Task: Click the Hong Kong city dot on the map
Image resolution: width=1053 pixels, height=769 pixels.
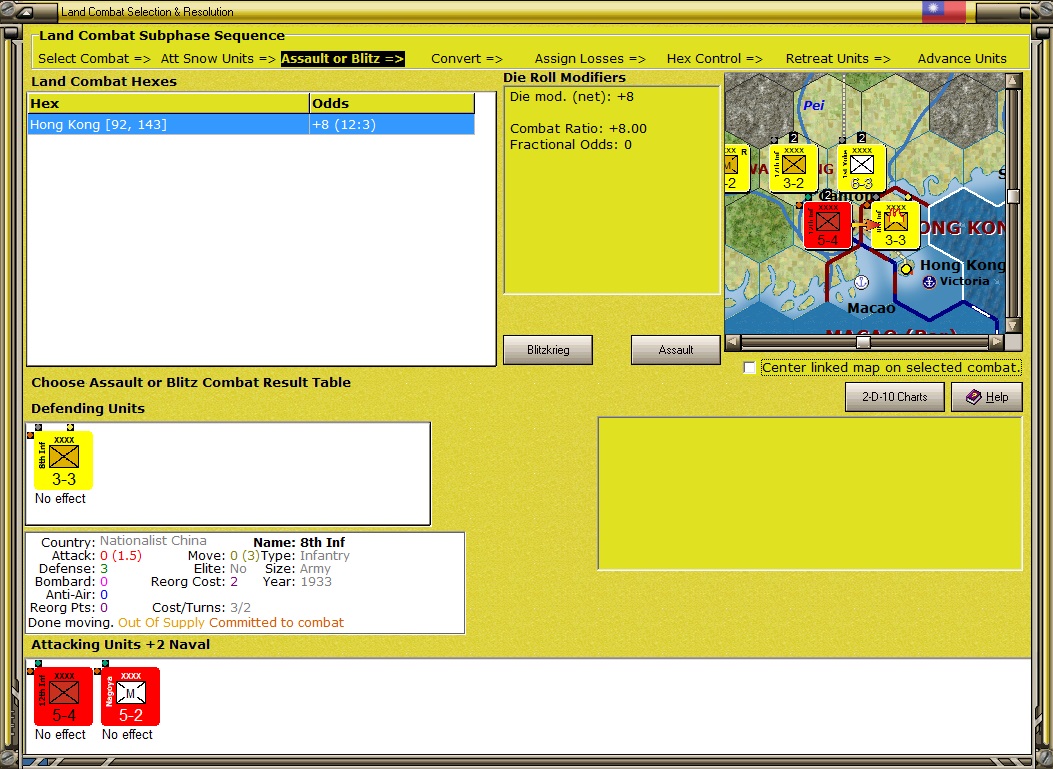Action: (x=907, y=269)
